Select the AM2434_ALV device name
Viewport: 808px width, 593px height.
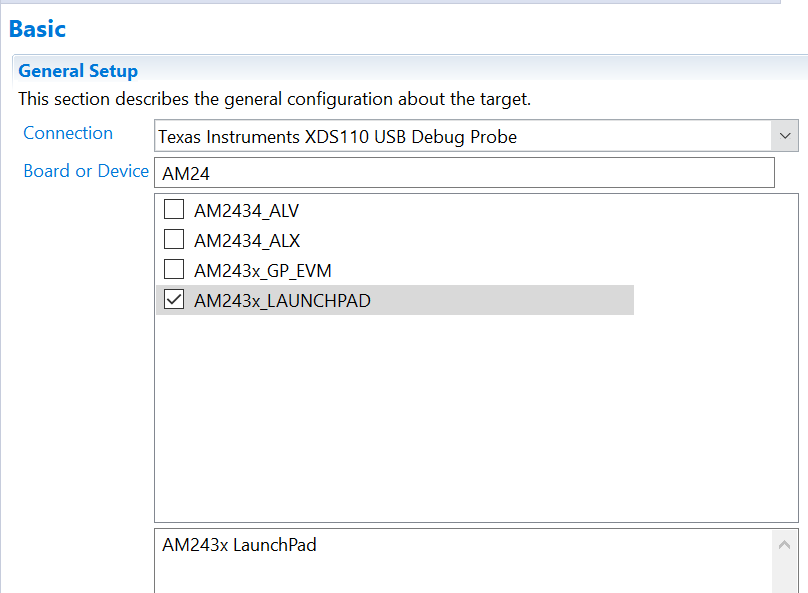tap(246, 211)
